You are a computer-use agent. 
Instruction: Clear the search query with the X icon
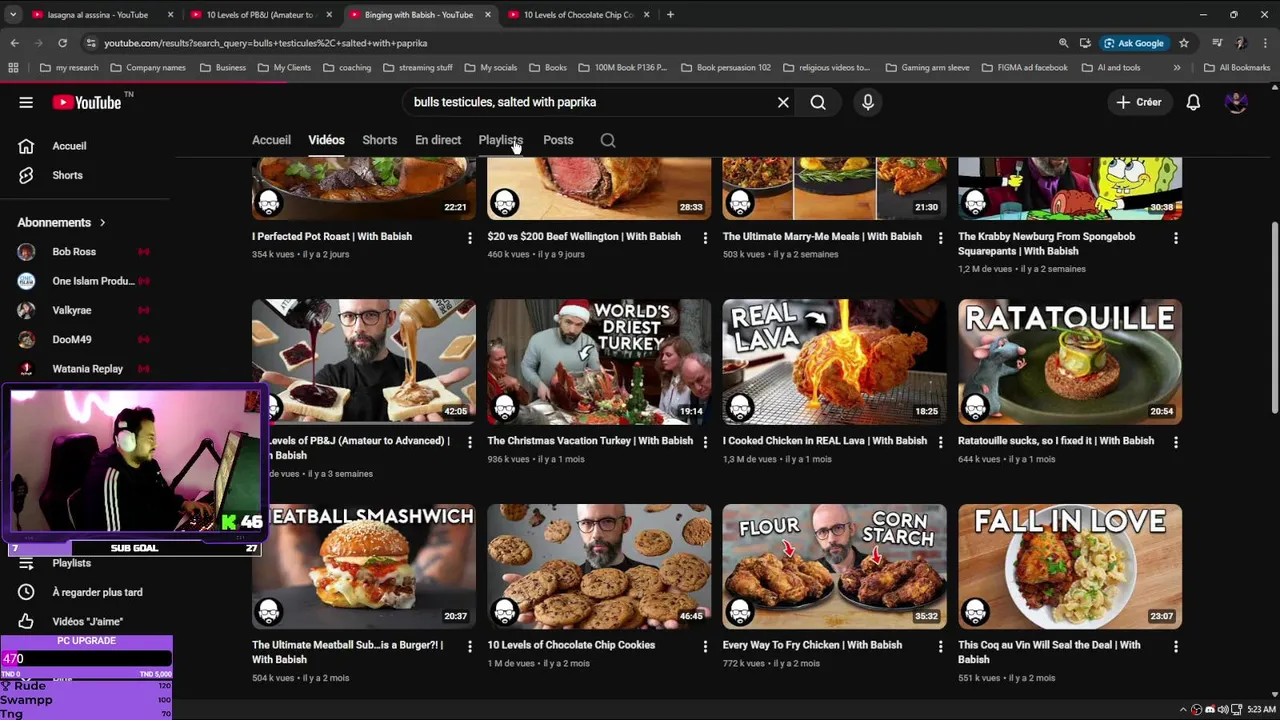coord(783,102)
